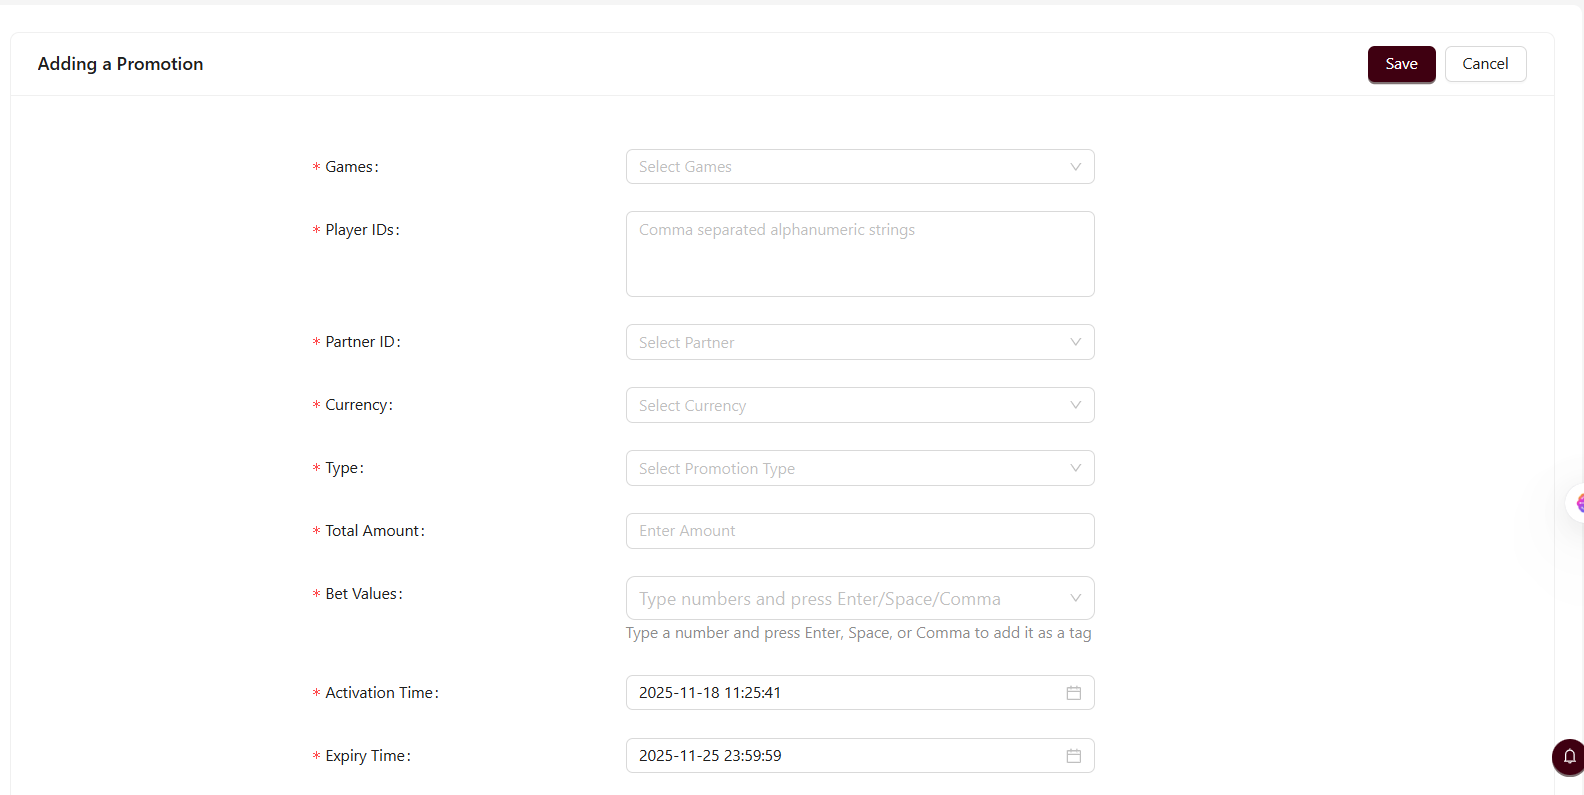Click the colorful floating widget icon
This screenshot has width=1584, height=795.
coord(1577,503)
